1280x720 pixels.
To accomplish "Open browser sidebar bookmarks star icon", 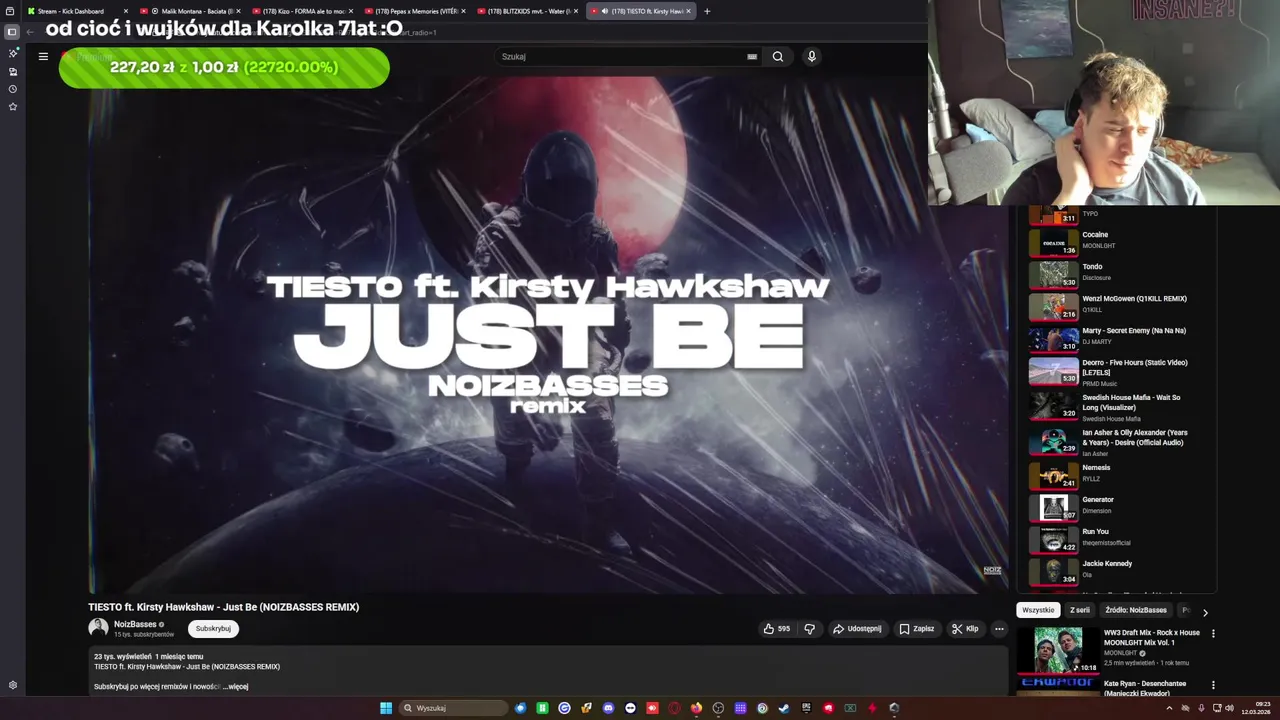I will pos(13,106).
